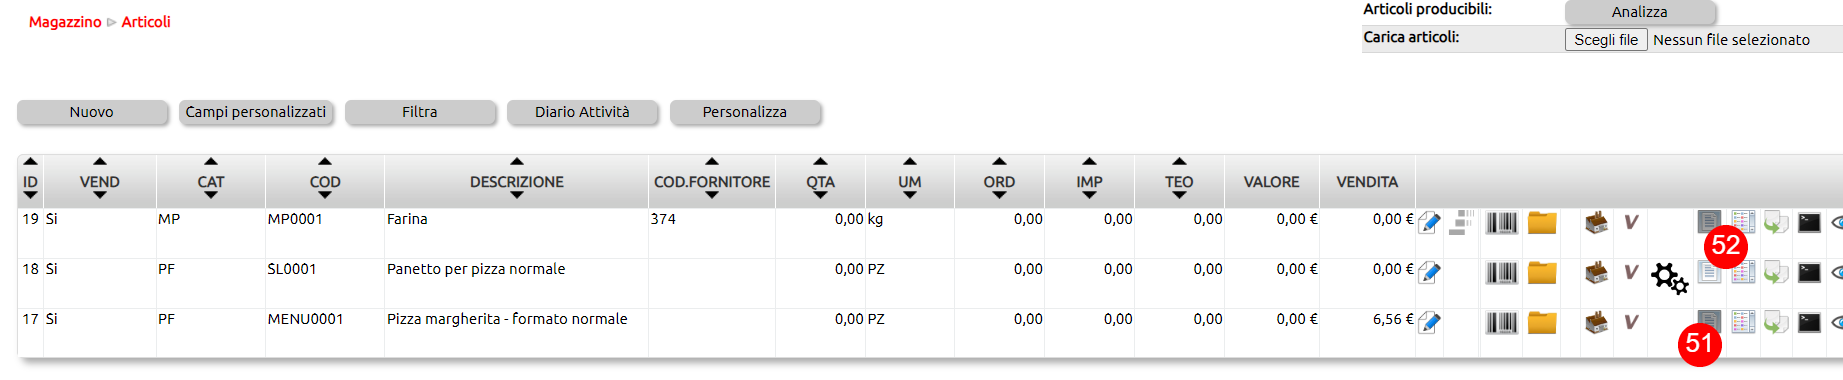The width and height of the screenshot is (1843, 380).
Task: Open barcode icon for Panetto per pizza normale
Action: [x=1501, y=272]
